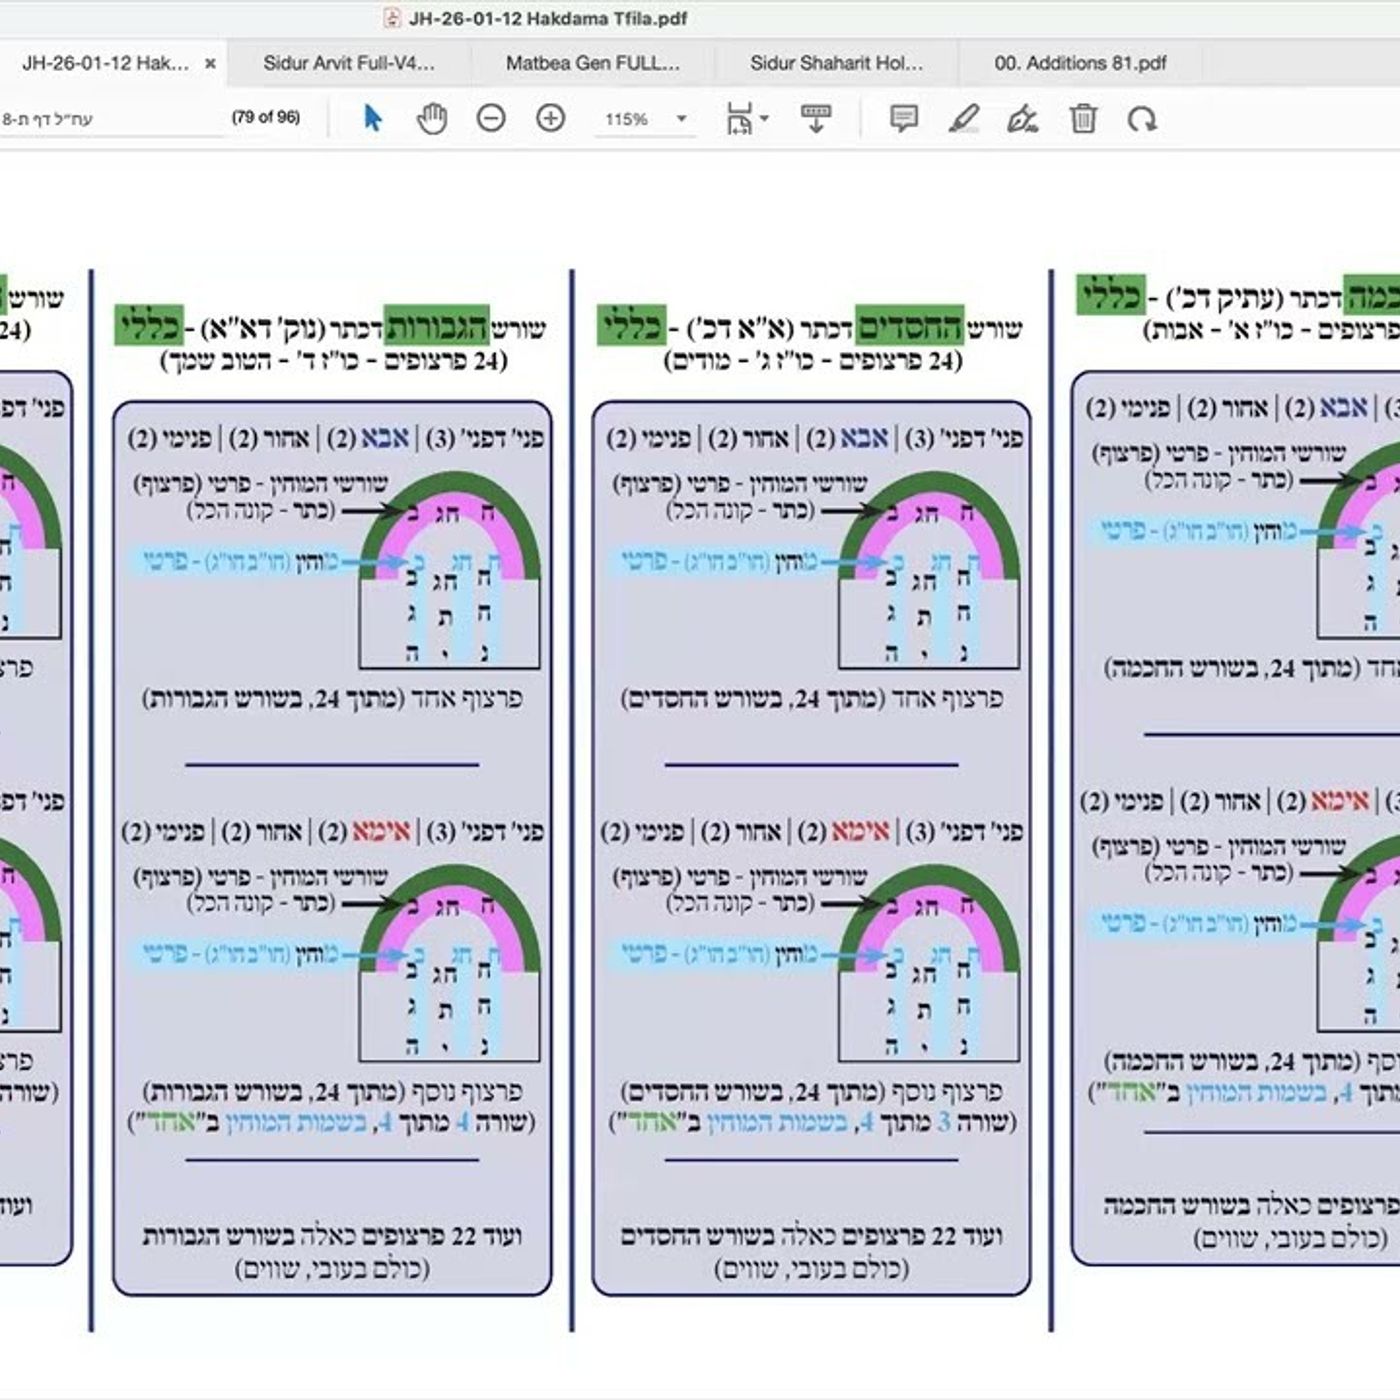The width and height of the screenshot is (1400, 1400).
Task: Click the scrolling mode keyboard icon
Action: click(x=816, y=118)
